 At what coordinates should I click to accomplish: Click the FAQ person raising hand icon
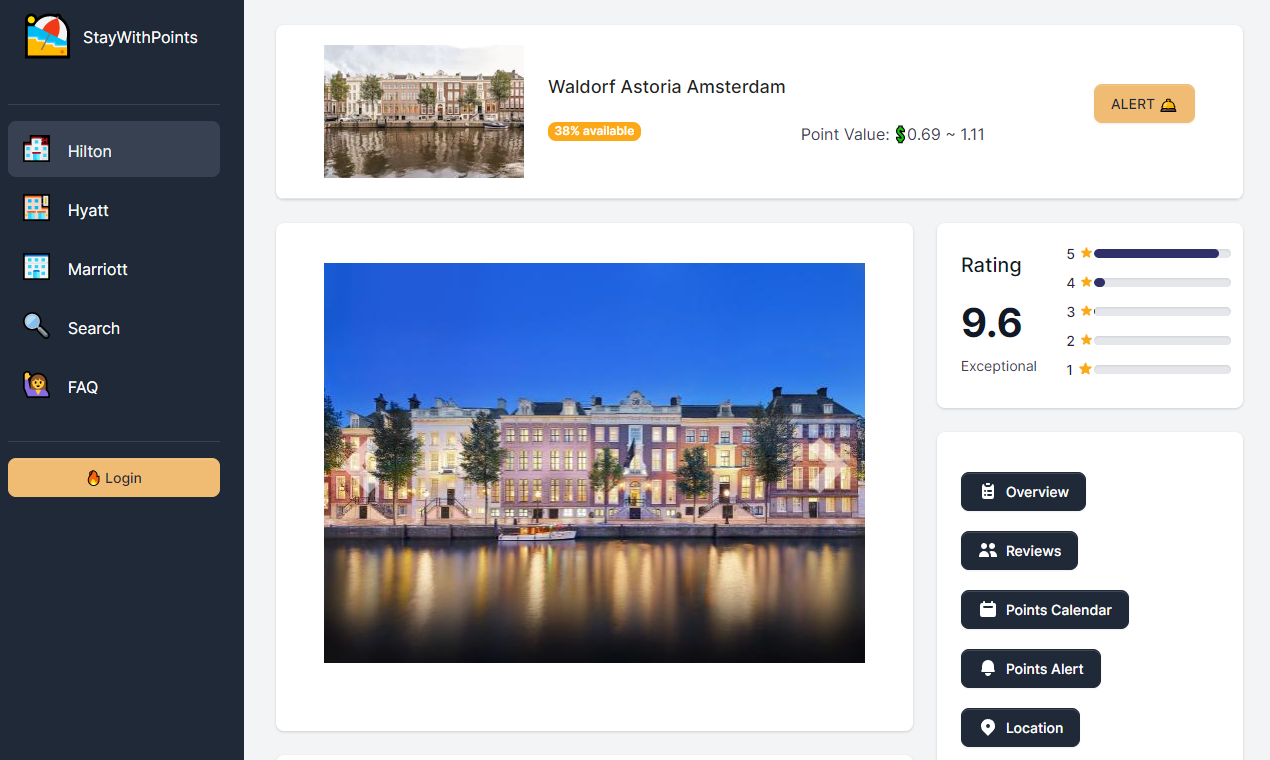(37, 386)
